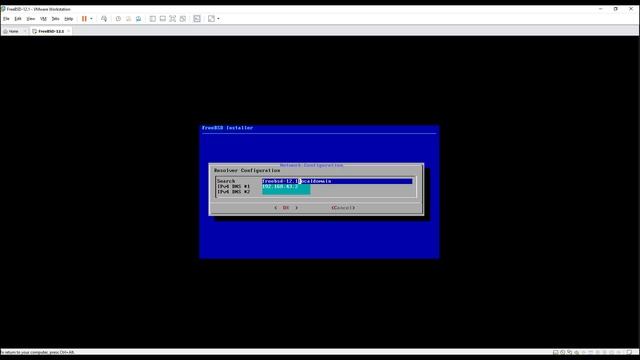Viewport: 640px width, 360px height.
Task: Expand the stretch display dropdown arrow
Action: (x=218, y=19)
